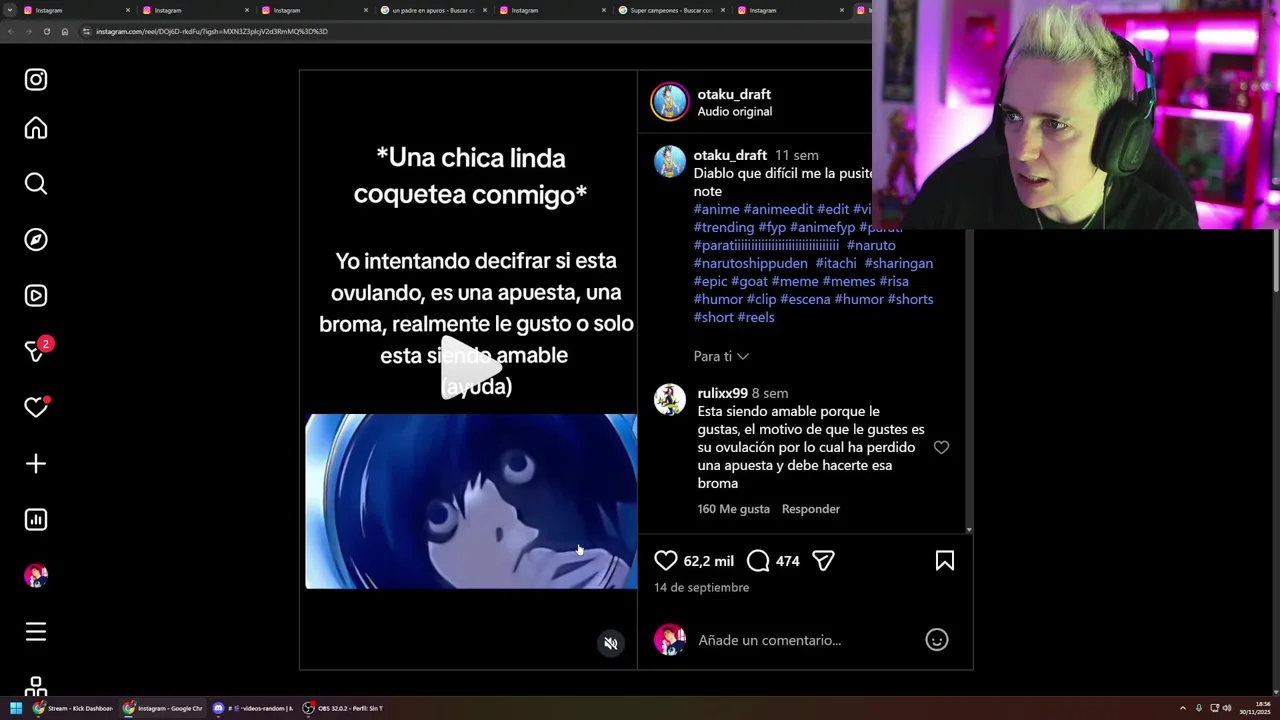Switch to 'Super campeones' browser tab
Screen dimensions: 1280x720
click(670, 10)
